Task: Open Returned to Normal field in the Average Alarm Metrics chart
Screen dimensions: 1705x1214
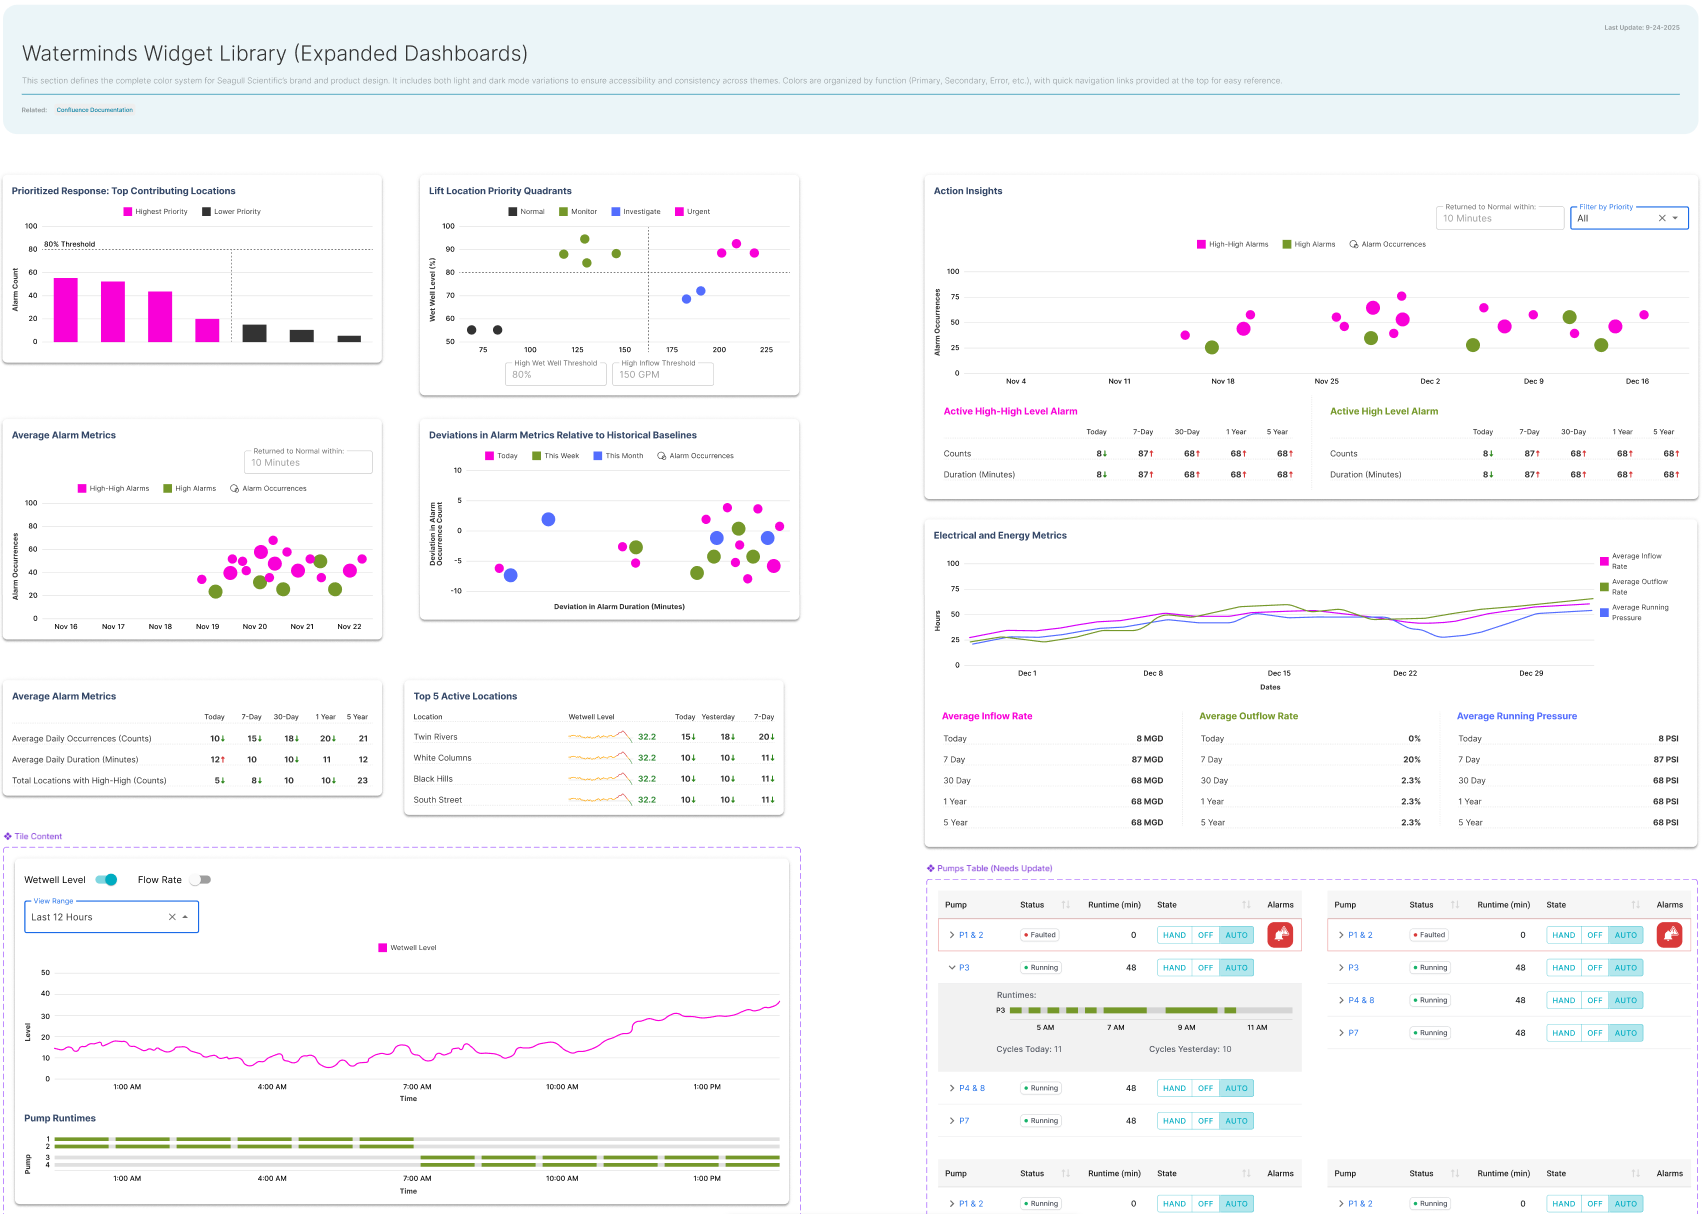Action: [308, 461]
